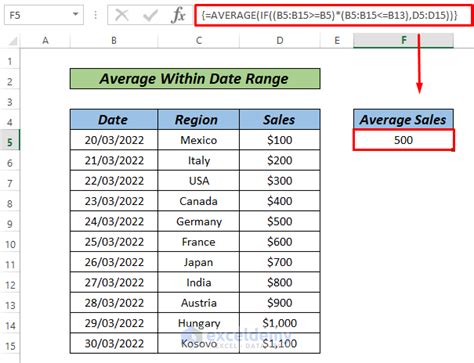Select the sales cell showing $100

coord(280,140)
